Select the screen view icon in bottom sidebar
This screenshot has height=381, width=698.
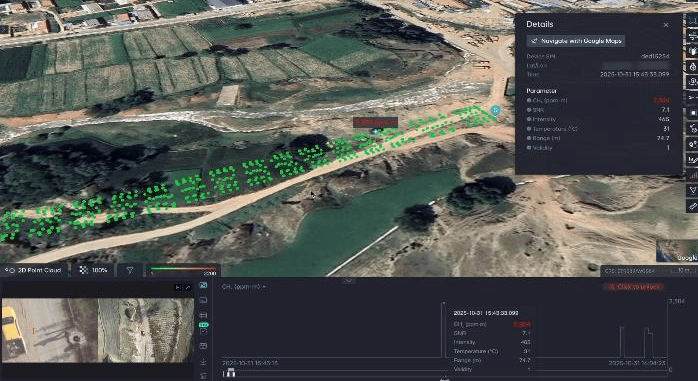(x=204, y=300)
